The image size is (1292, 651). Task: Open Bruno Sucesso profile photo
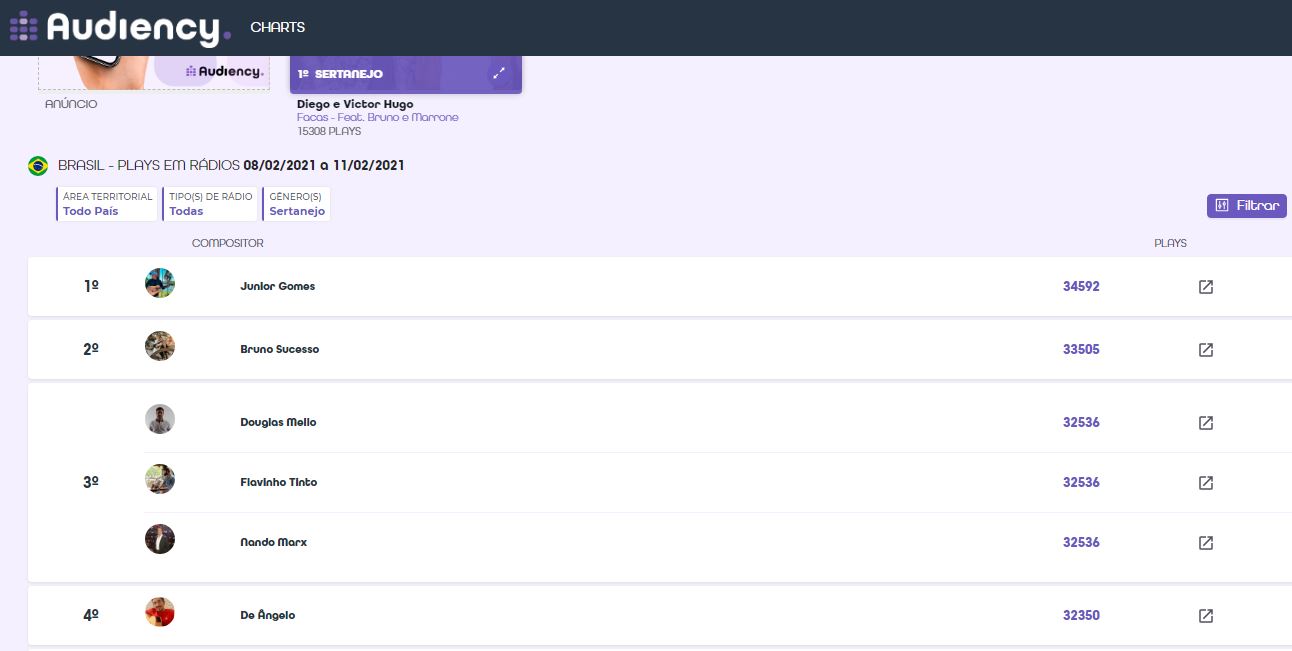point(160,346)
